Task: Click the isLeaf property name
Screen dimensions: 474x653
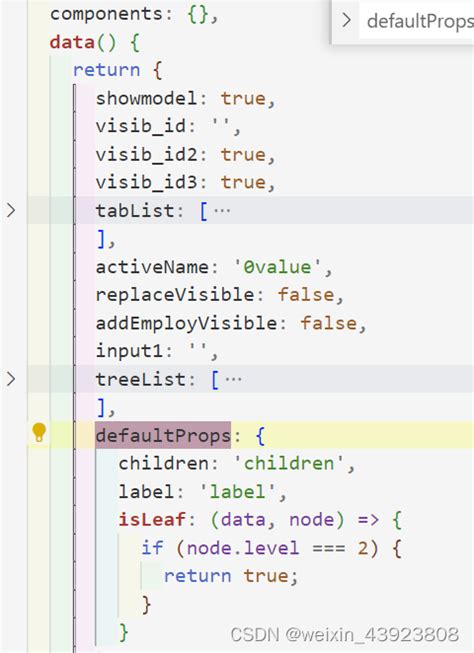Action: pyautogui.click(x=152, y=519)
